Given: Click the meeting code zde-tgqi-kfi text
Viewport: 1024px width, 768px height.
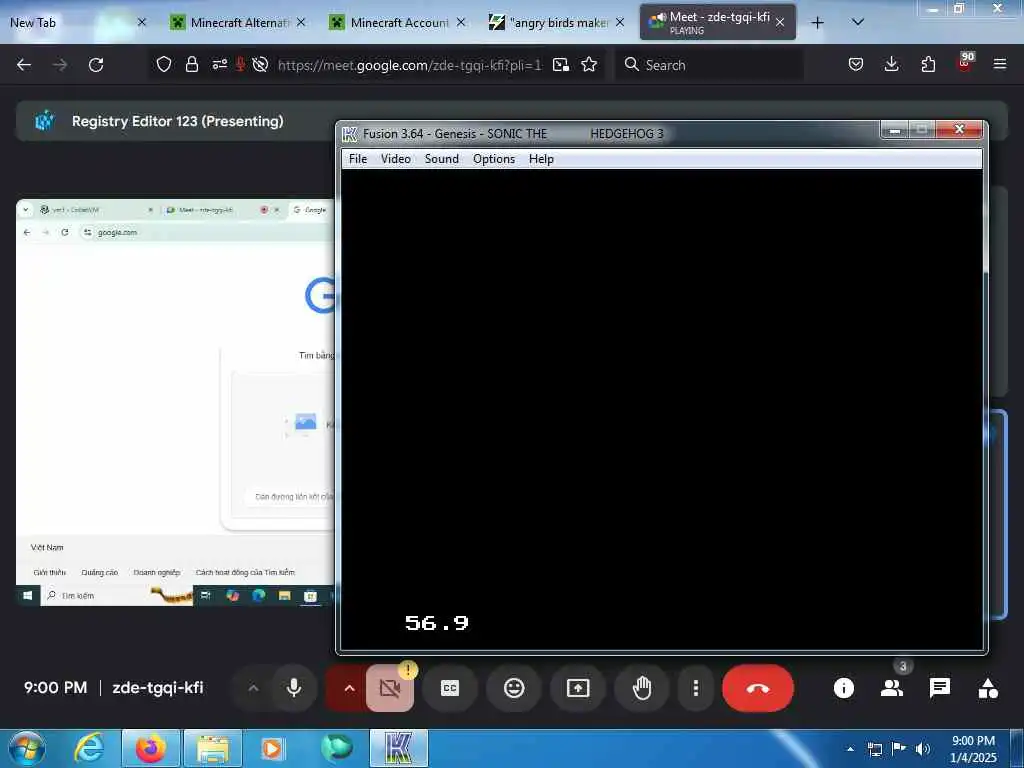Looking at the screenshot, I should click(158, 688).
